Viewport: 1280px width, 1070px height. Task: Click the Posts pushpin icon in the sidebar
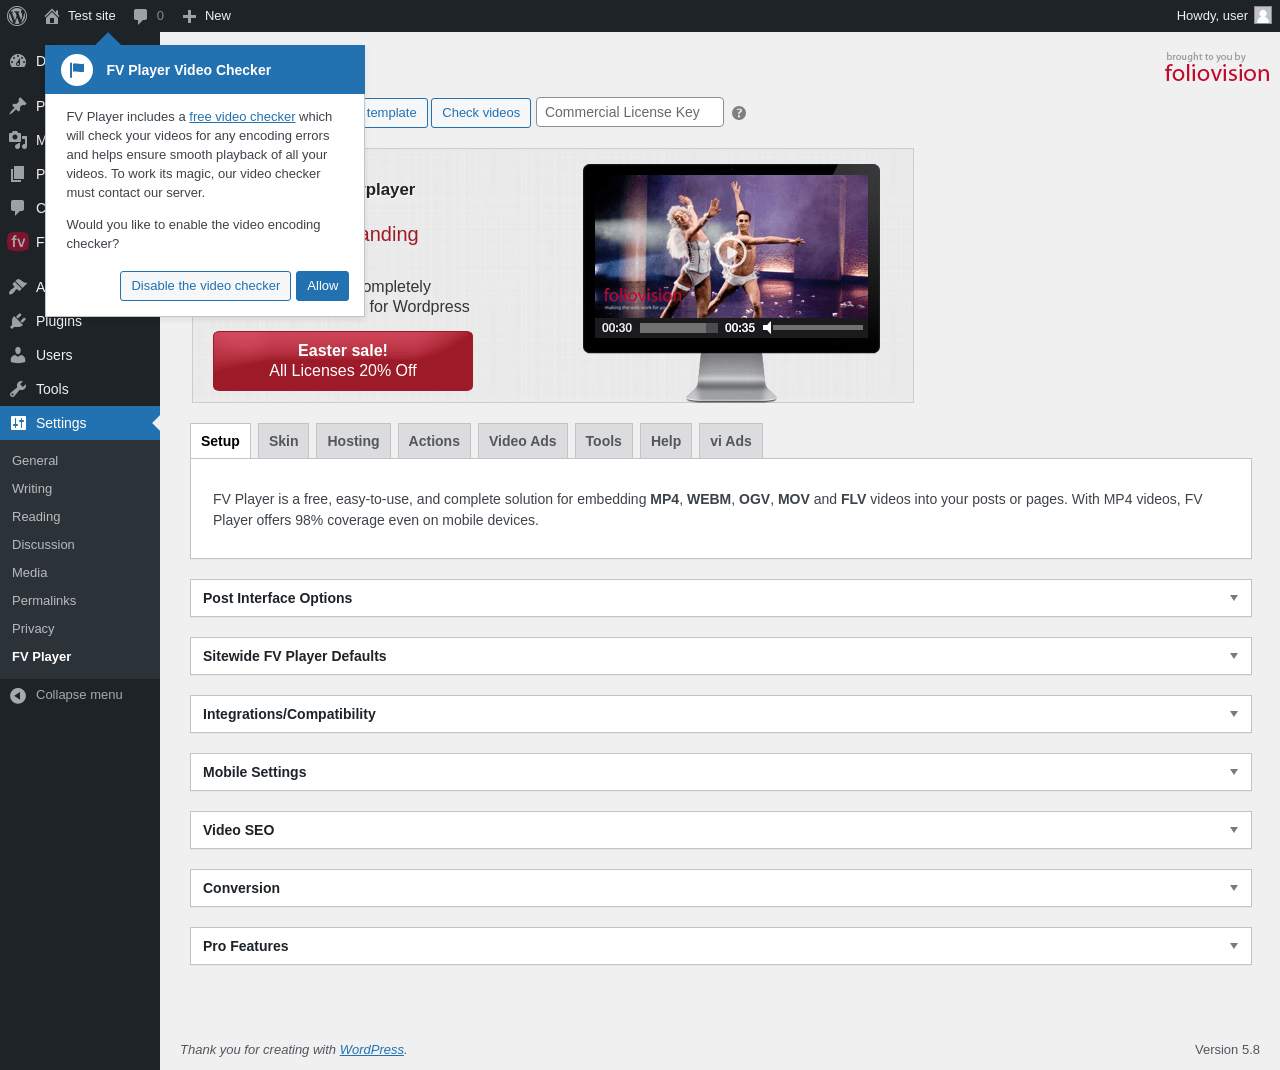pos(18,106)
